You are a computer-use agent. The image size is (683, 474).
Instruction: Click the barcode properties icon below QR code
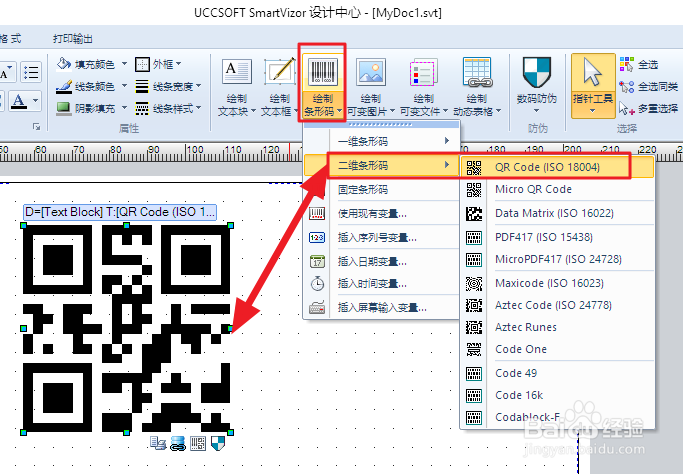pos(198,444)
